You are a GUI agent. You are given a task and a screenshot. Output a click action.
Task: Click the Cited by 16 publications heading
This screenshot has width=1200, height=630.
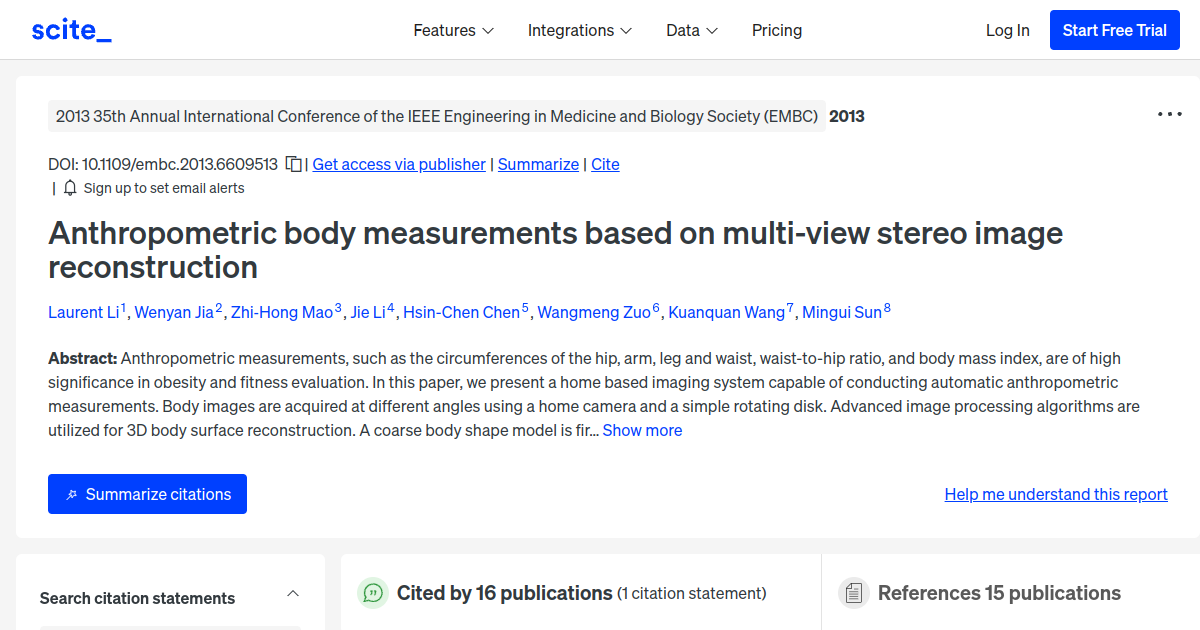pos(505,593)
